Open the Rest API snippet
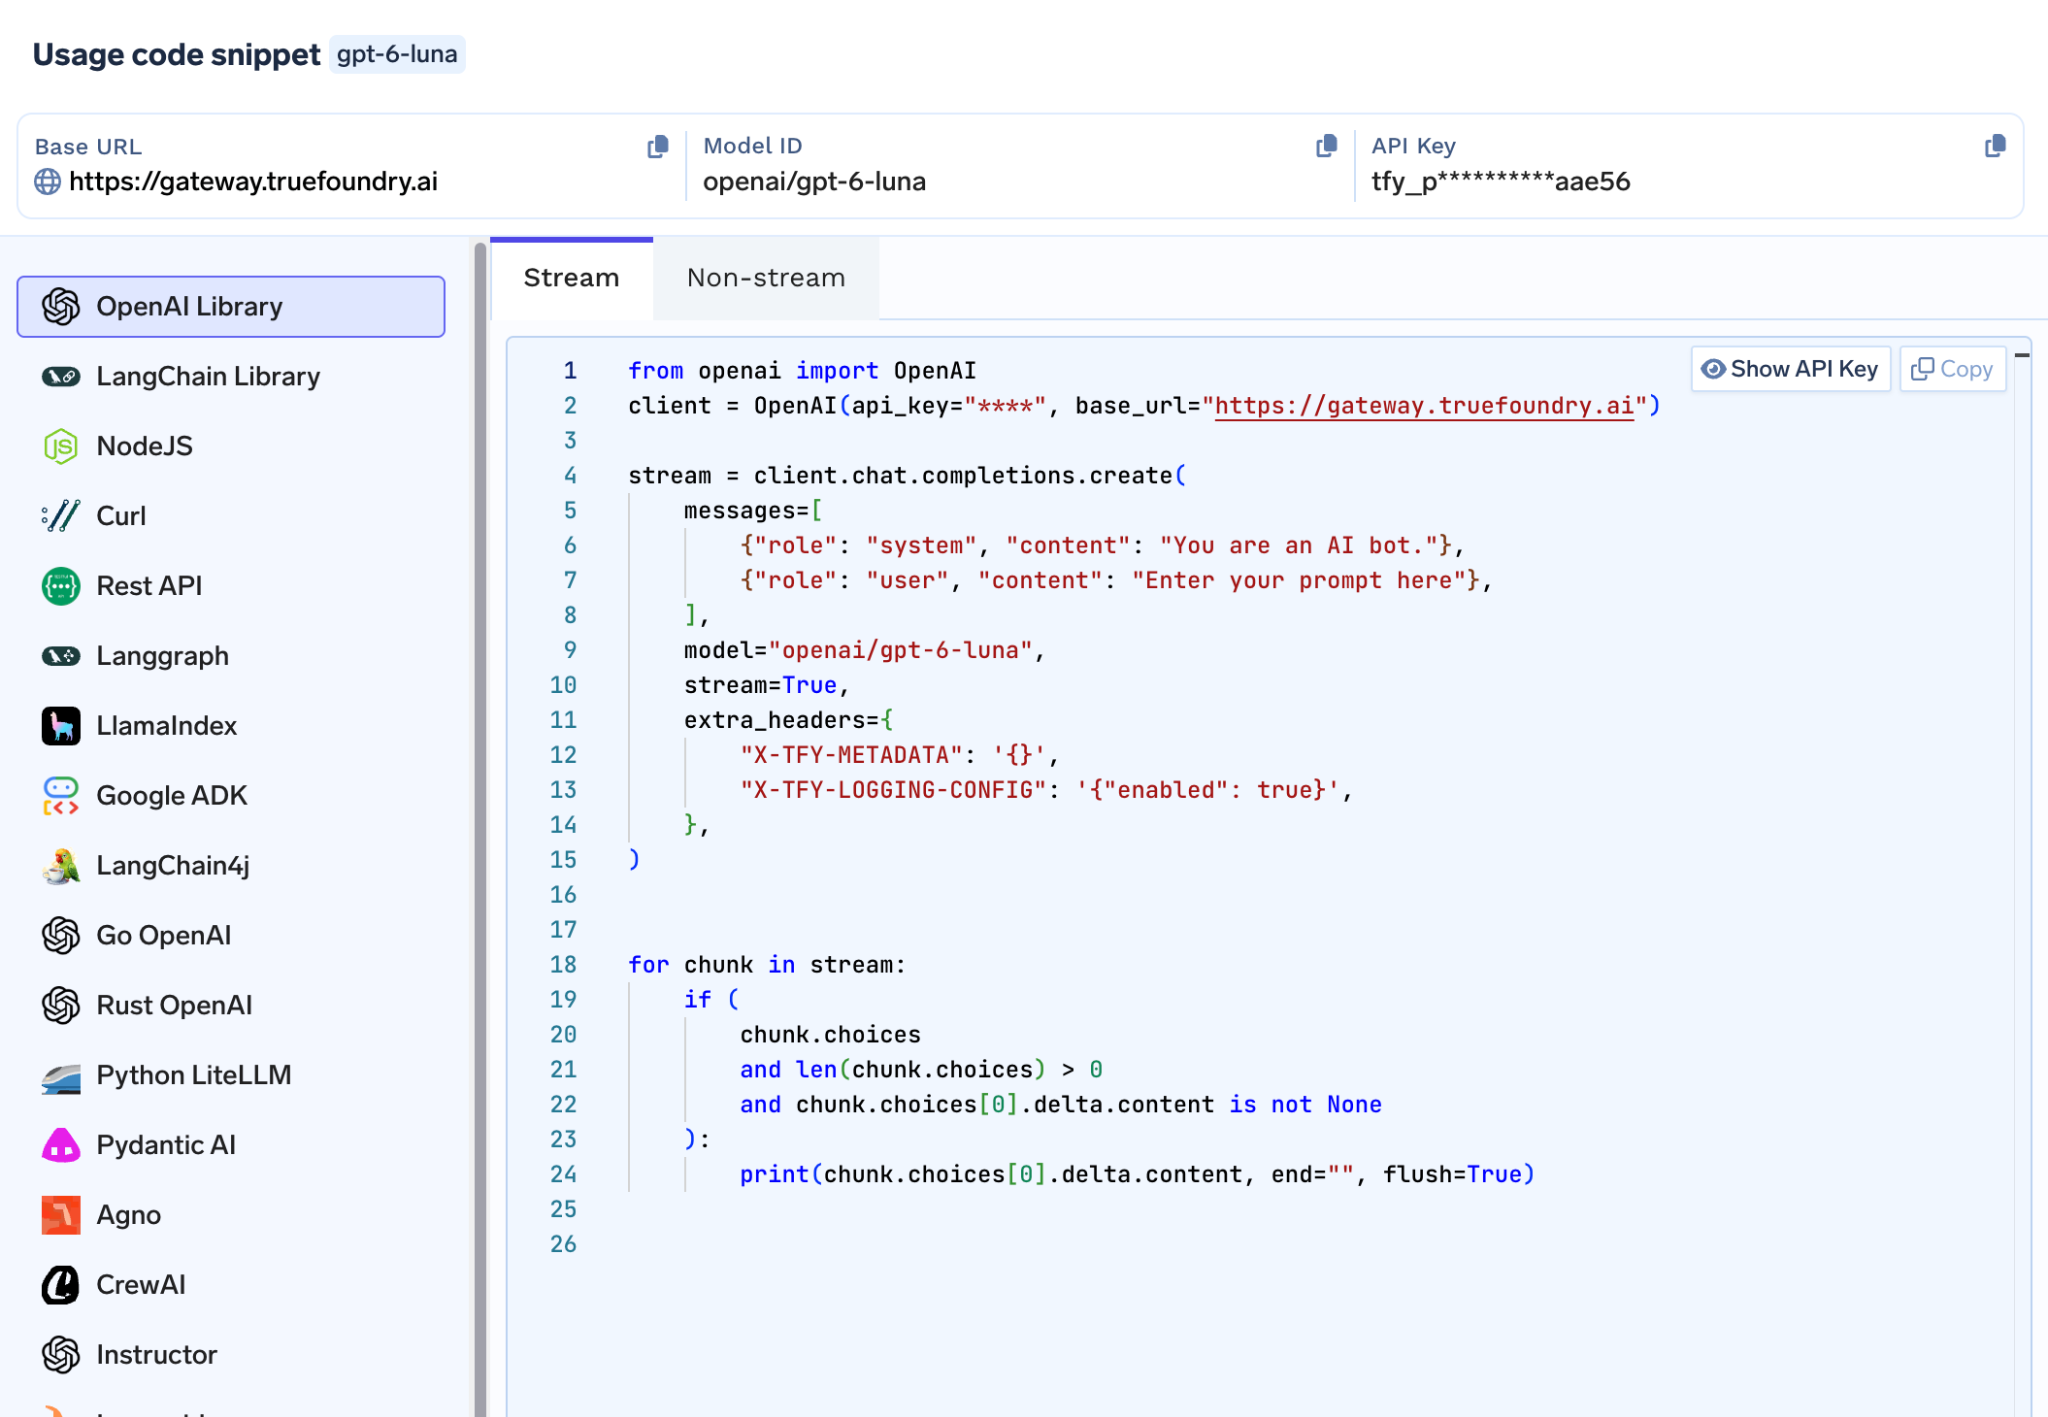This screenshot has width=2048, height=1417. pos(231,586)
